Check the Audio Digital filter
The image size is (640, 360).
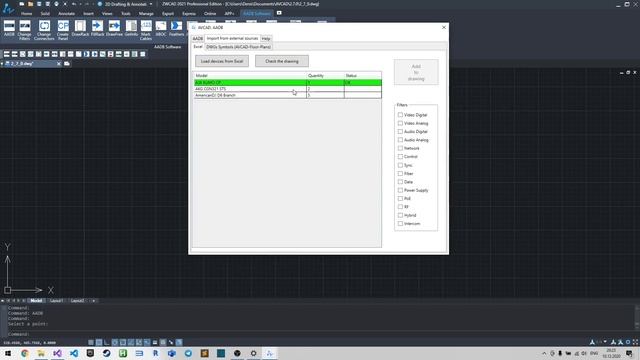point(400,131)
